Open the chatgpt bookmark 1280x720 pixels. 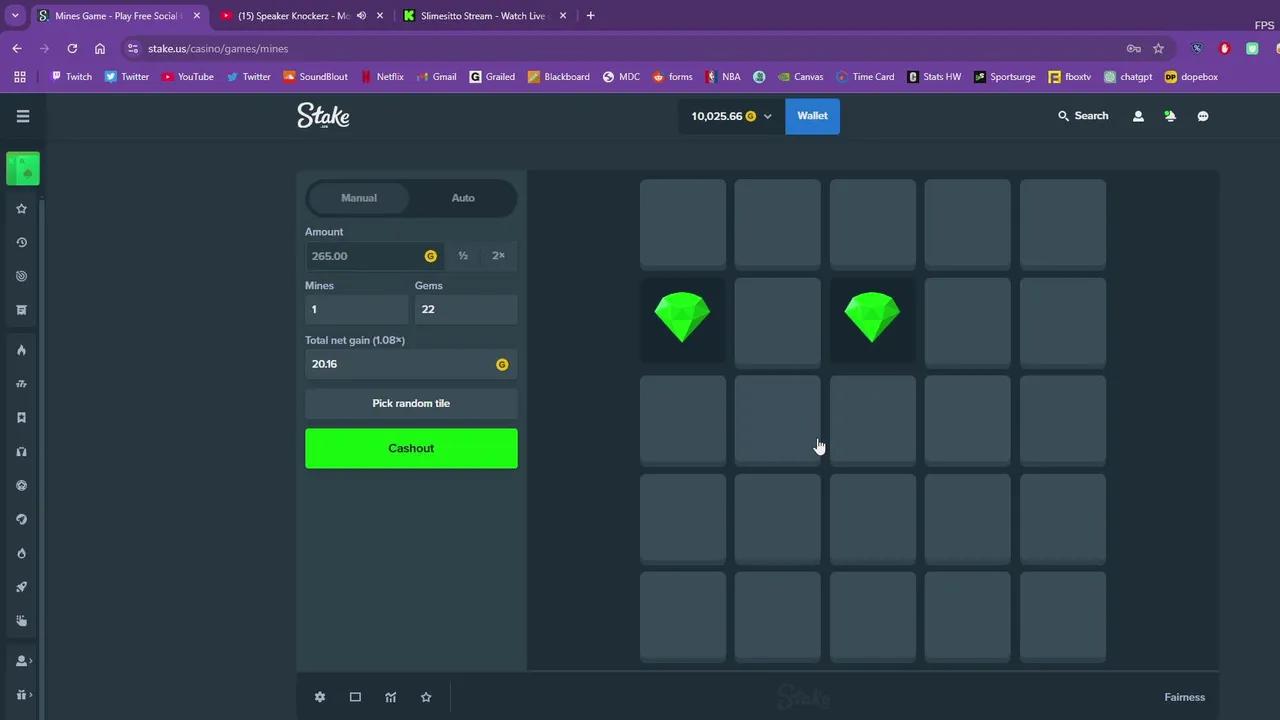pyautogui.click(x=1128, y=76)
